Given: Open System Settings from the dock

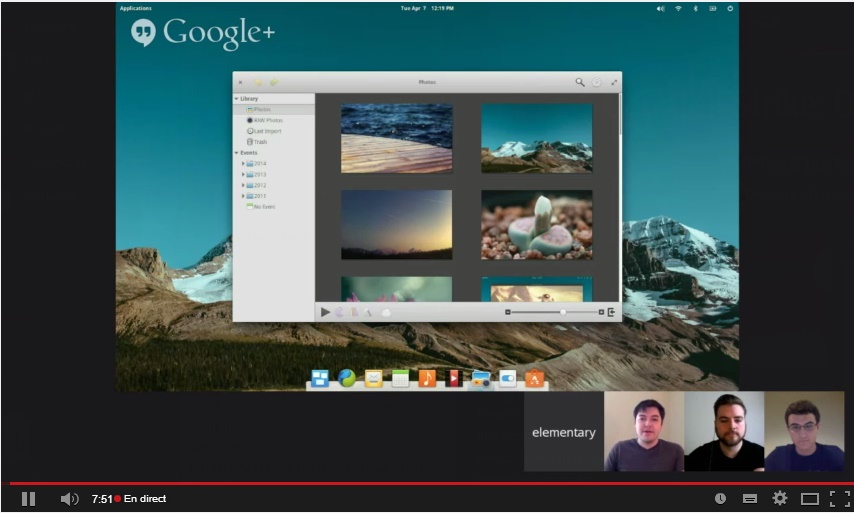Looking at the screenshot, I should click(508, 379).
